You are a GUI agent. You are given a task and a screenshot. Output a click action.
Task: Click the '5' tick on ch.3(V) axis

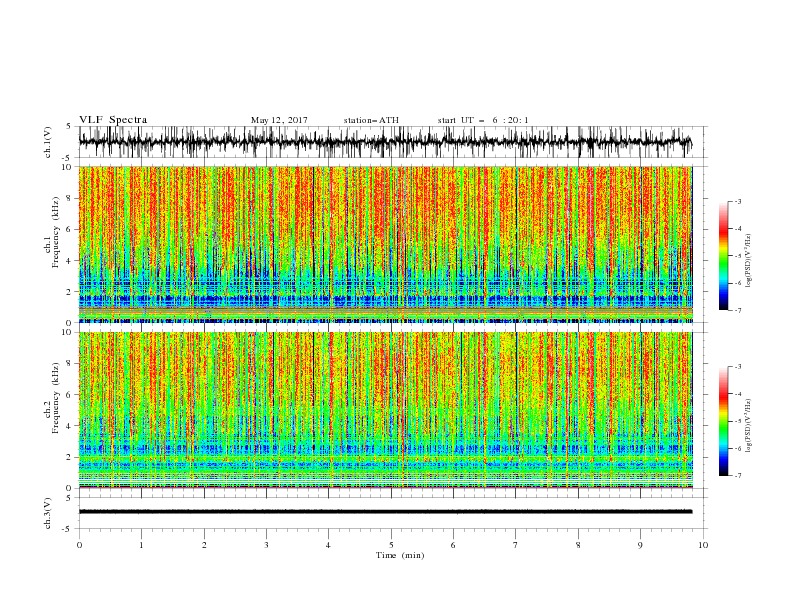click(x=69, y=498)
